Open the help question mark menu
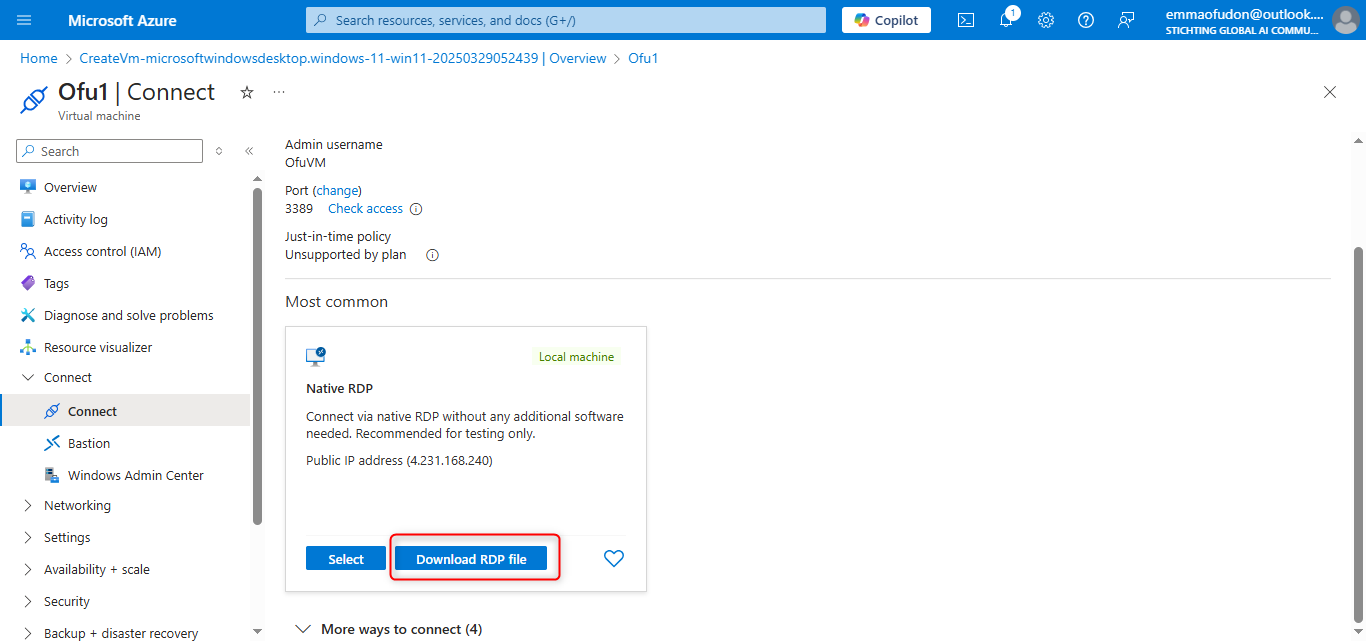Image resolution: width=1366 pixels, height=641 pixels. (1086, 20)
